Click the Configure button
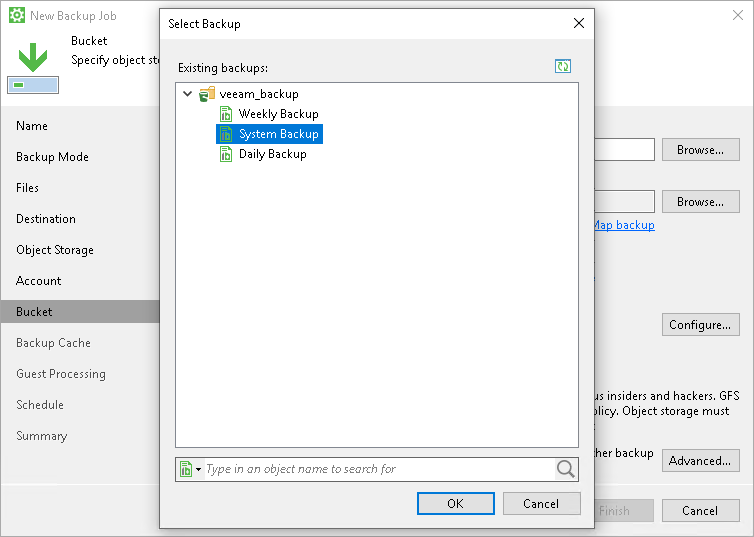Image resolution: width=754 pixels, height=537 pixels. click(x=701, y=325)
